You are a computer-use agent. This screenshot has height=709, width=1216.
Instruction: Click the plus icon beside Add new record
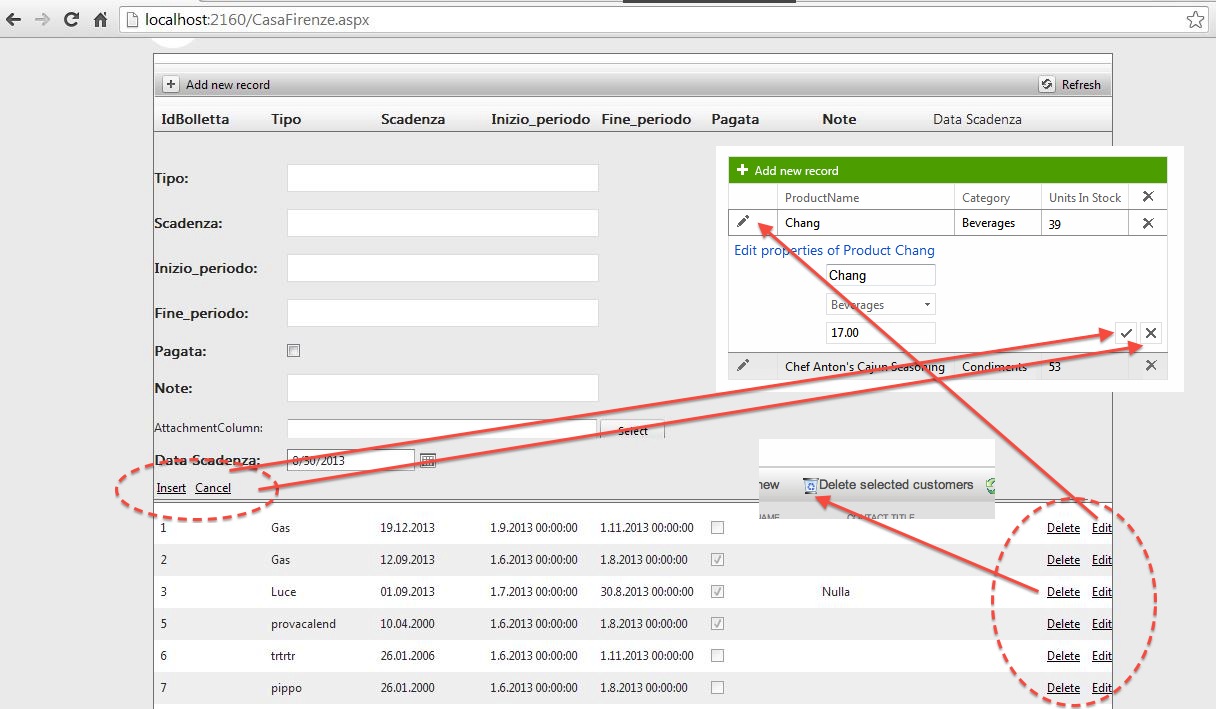[171, 85]
